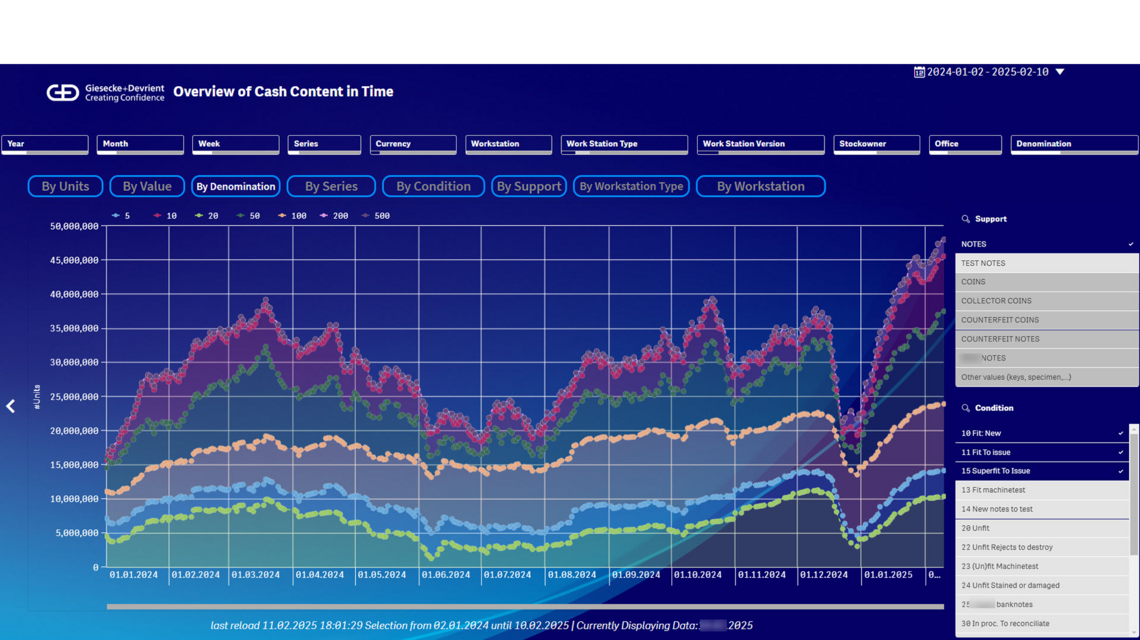Click the calendar icon beside the date range
The image size is (1140, 640).
pyautogui.click(x=918, y=71)
